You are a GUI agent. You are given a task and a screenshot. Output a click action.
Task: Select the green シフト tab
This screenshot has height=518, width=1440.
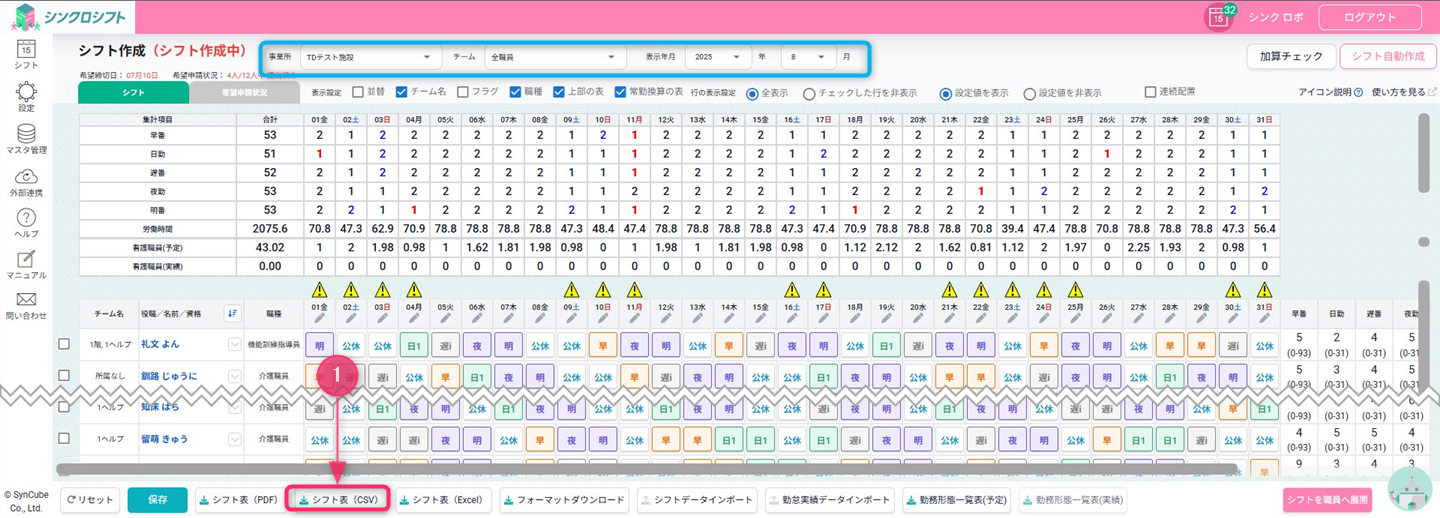133,93
